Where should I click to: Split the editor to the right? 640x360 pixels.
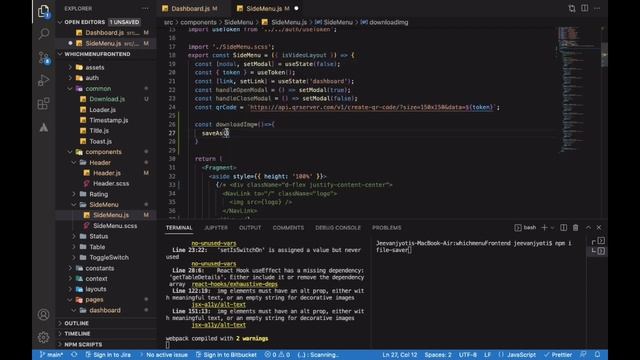584,8
